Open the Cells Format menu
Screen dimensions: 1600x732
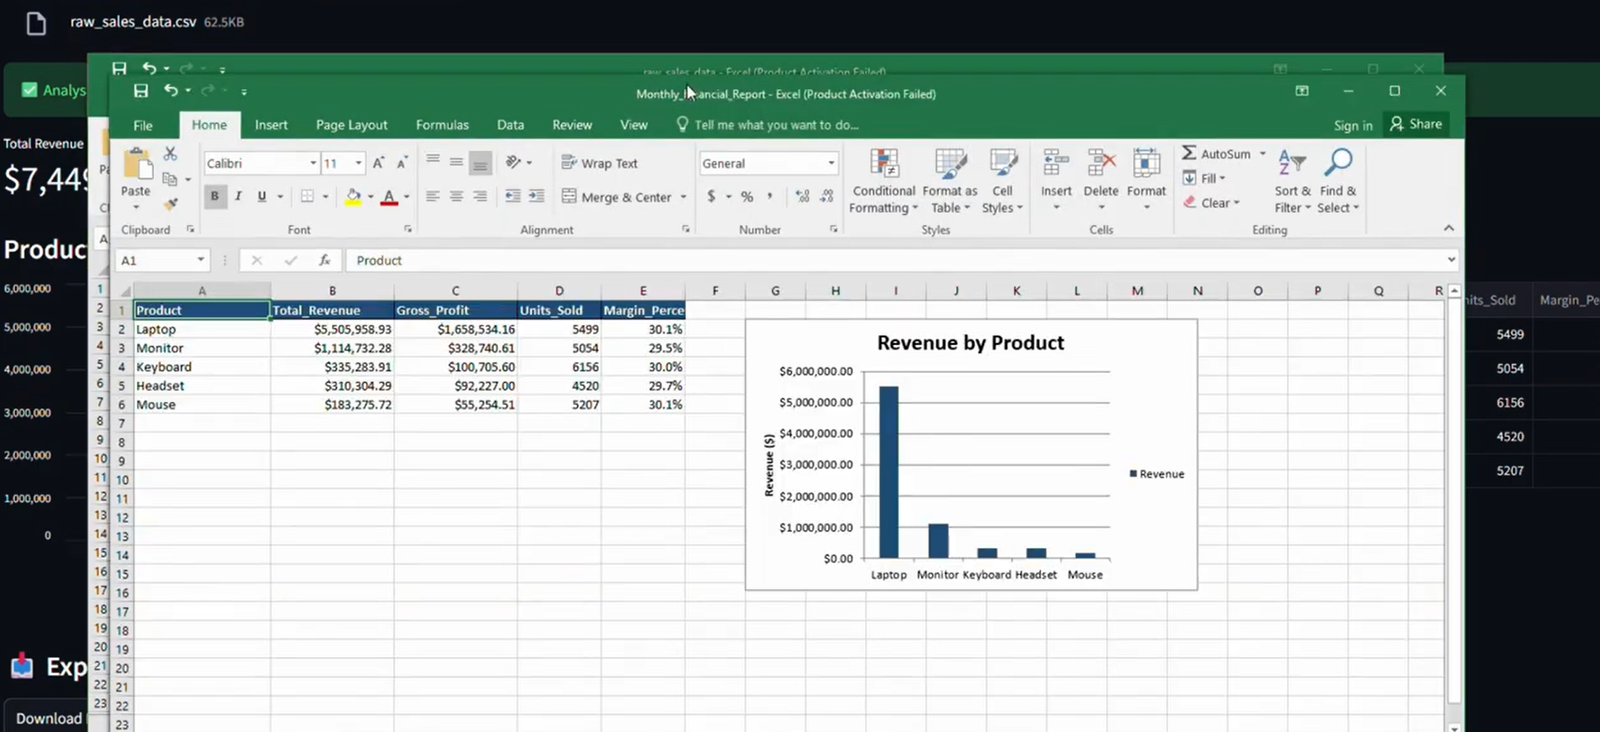(1146, 180)
